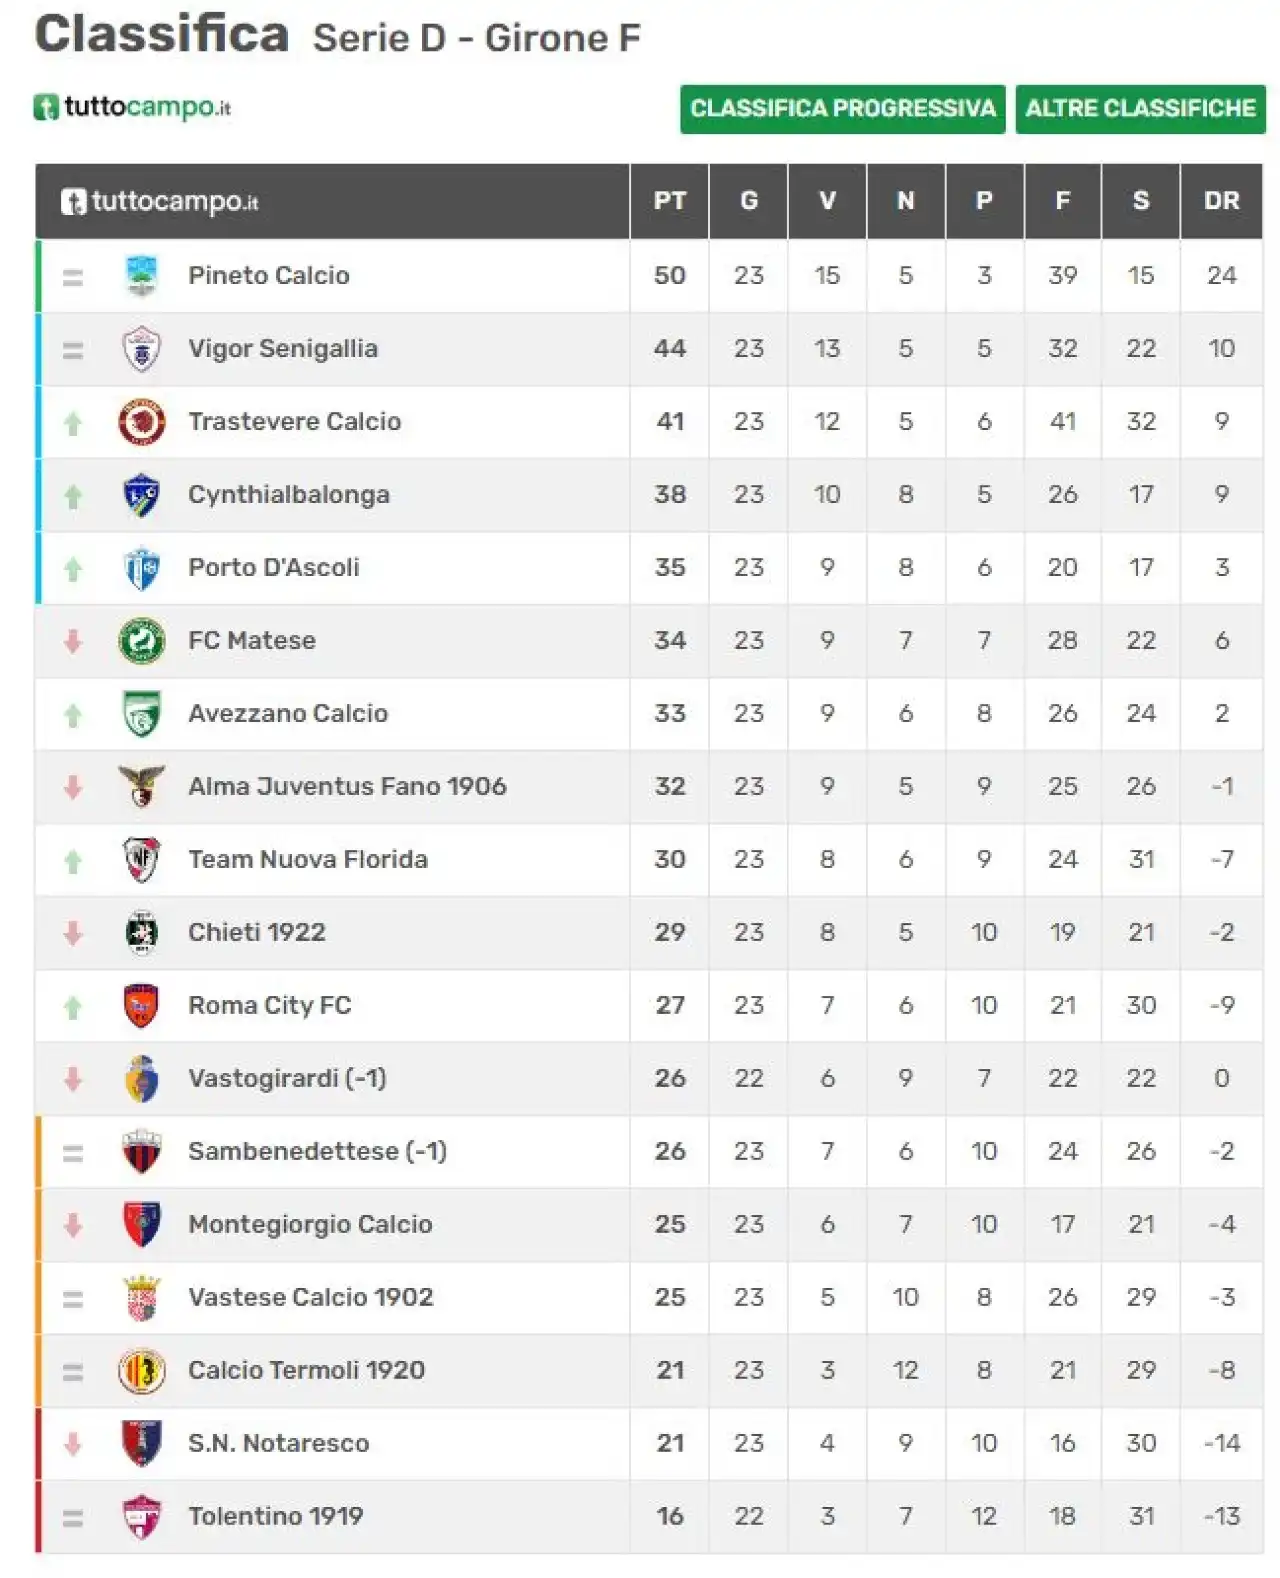Image resolution: width=1280 pixels, height=1578 pixels.
Task: Open the FC Matese green crest
Action: coord(142,641)
